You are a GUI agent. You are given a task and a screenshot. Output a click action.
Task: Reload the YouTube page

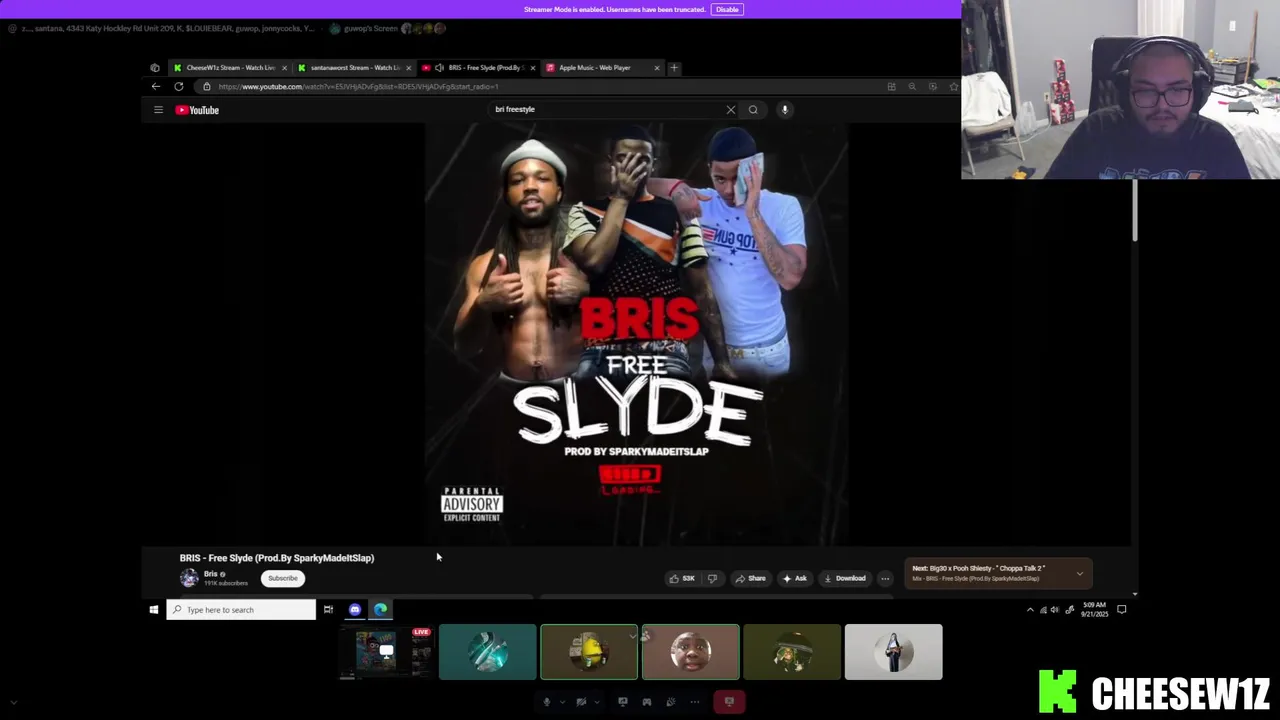click(179, 87)
